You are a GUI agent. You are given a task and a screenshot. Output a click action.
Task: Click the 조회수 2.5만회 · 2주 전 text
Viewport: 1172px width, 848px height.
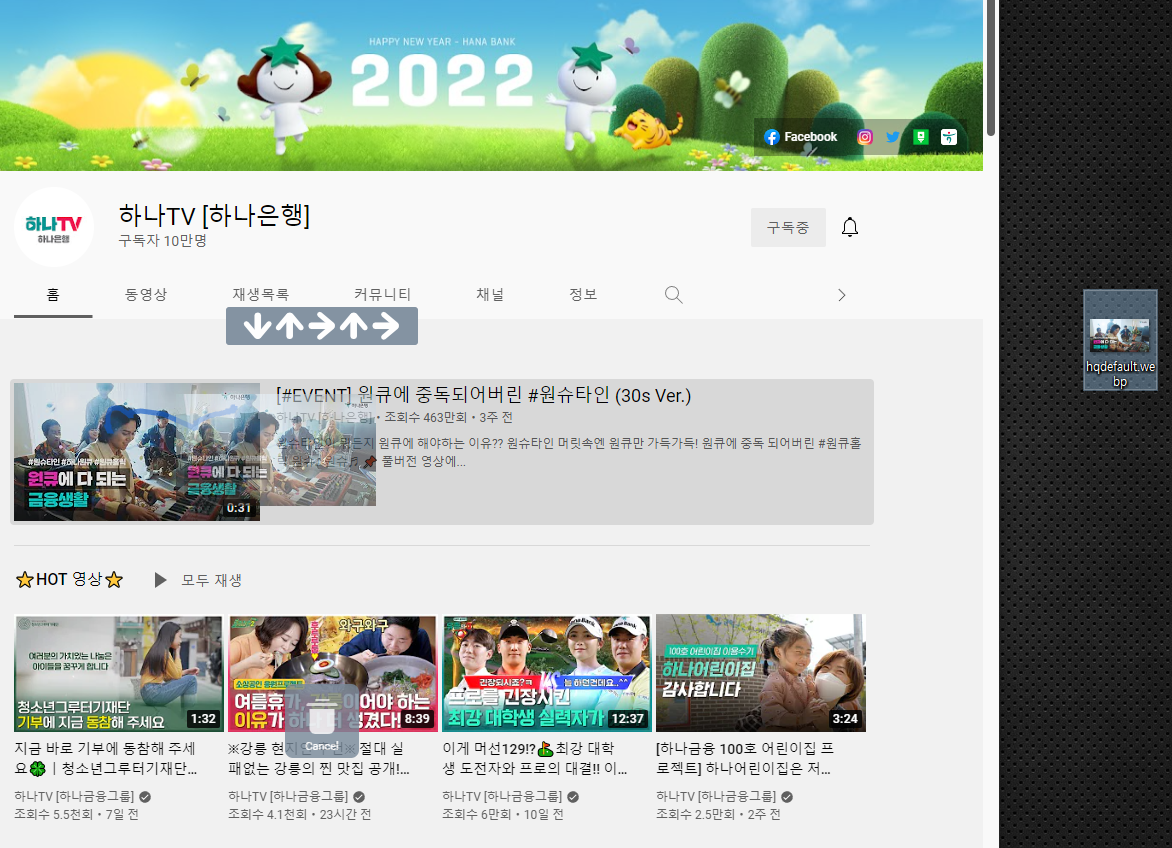(x=718, y=814)
